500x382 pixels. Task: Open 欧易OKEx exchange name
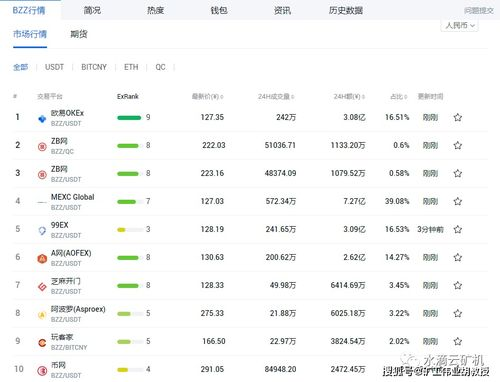coord(67,113)
